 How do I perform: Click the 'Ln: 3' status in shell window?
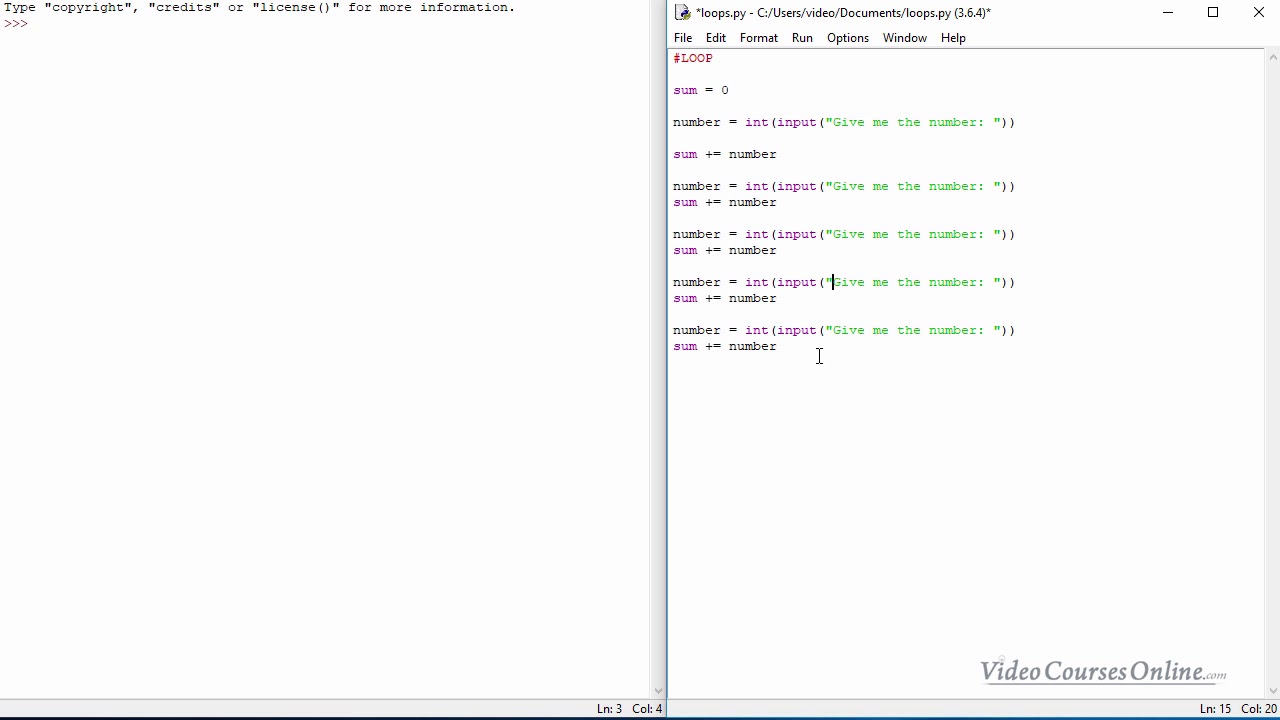click(x=609, y=709)
